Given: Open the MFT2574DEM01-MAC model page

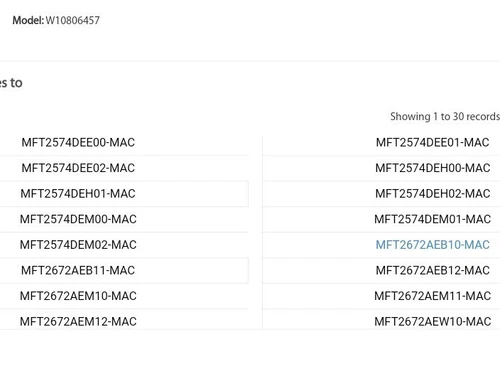Looking at the screenshot, I should point(432,219).
